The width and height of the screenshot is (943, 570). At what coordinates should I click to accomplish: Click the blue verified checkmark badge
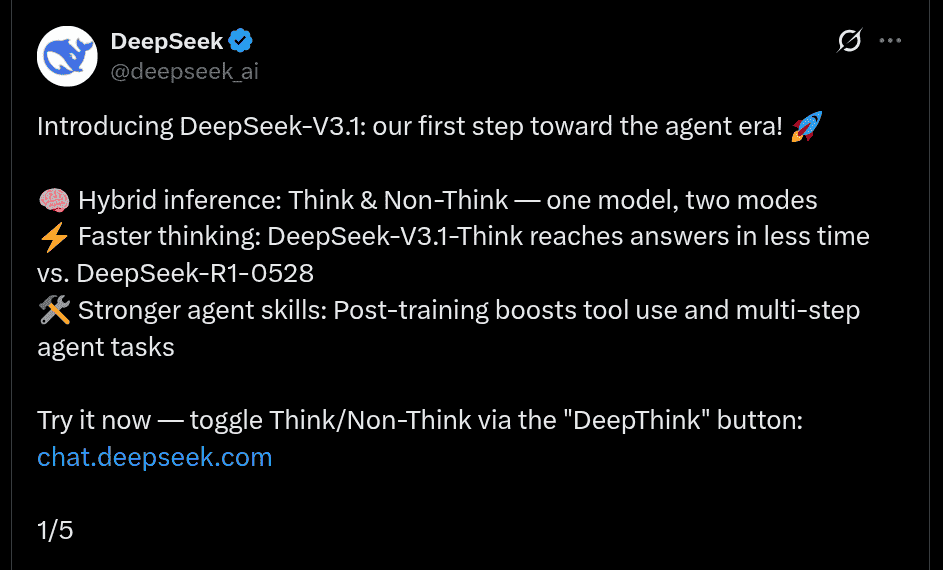(x=241, y=41)
